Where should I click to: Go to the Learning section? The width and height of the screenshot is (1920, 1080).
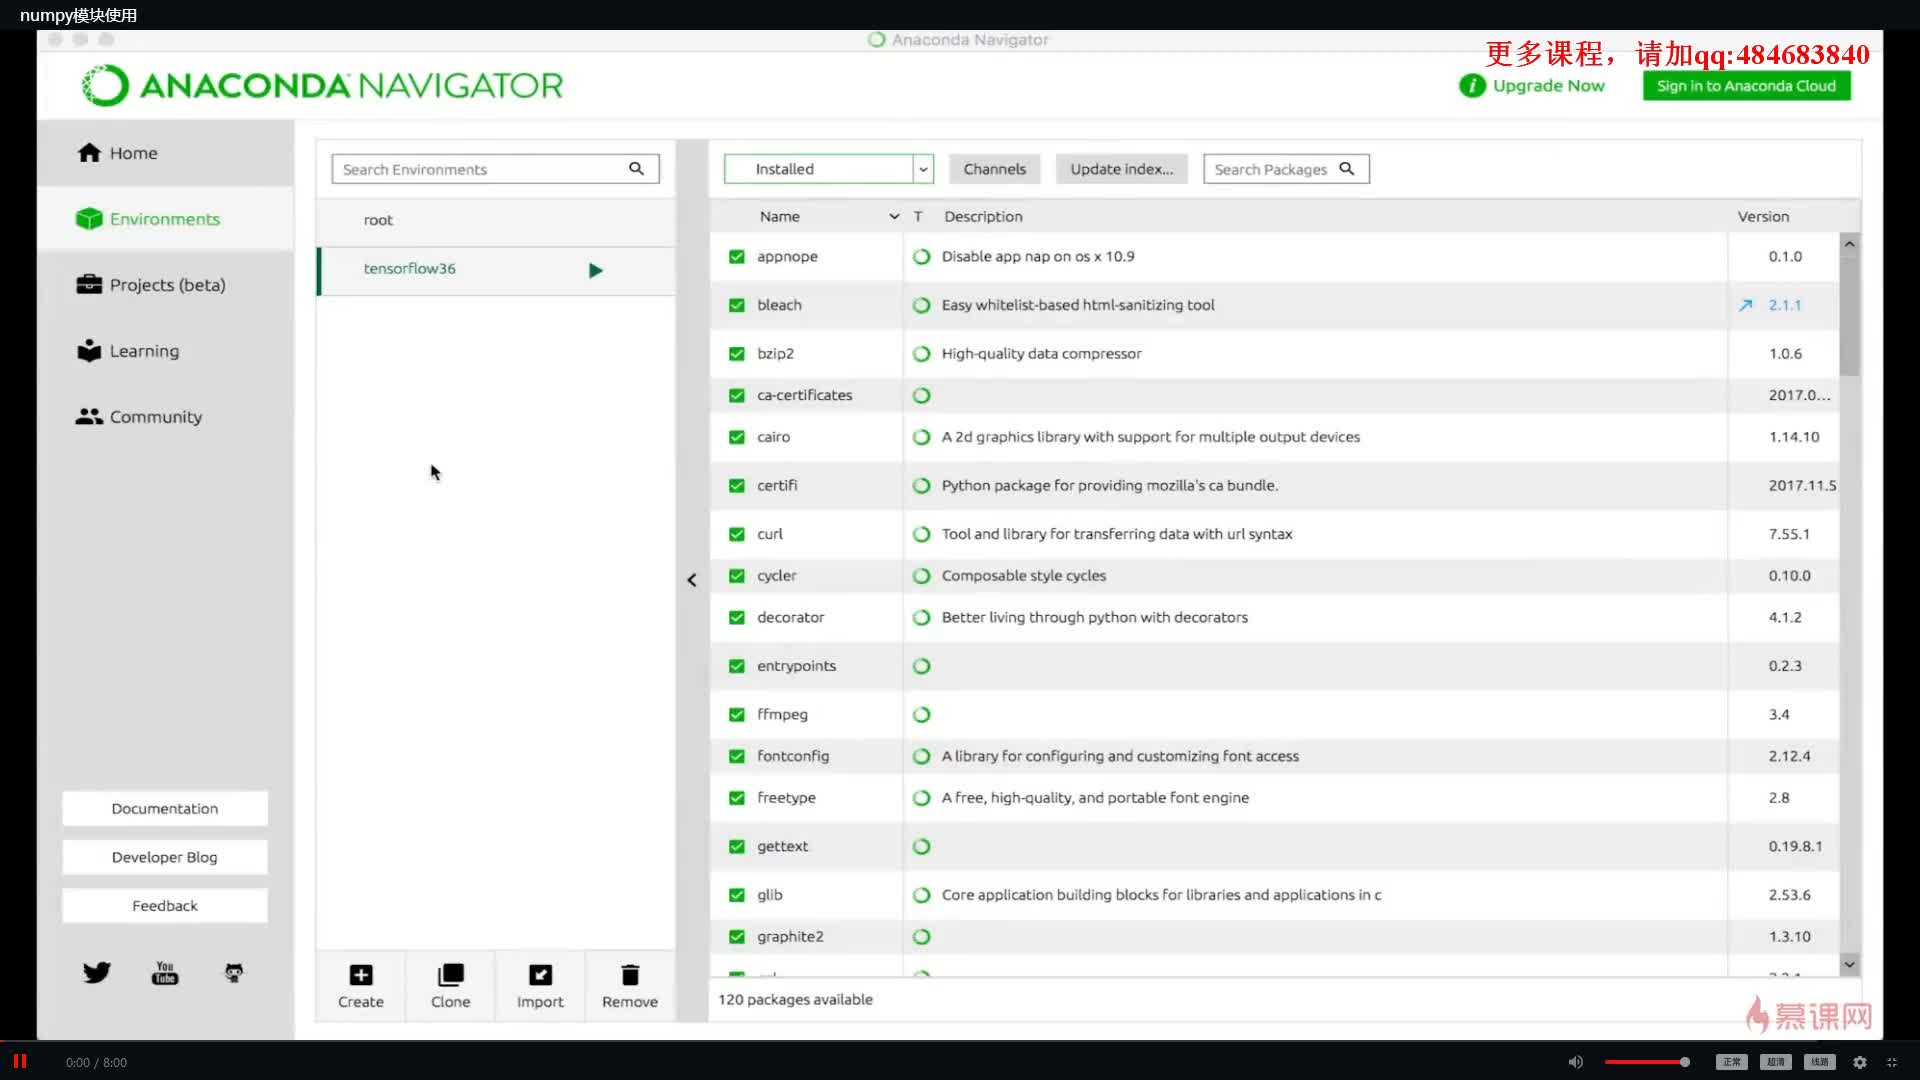click(x=165, y=351)
